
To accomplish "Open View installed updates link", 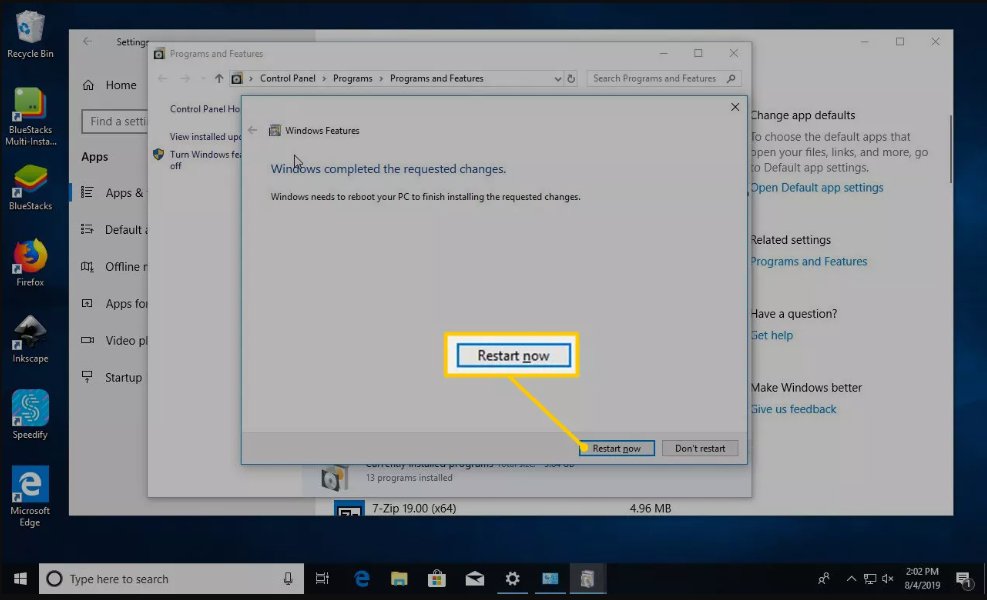I will pos(205,137).
